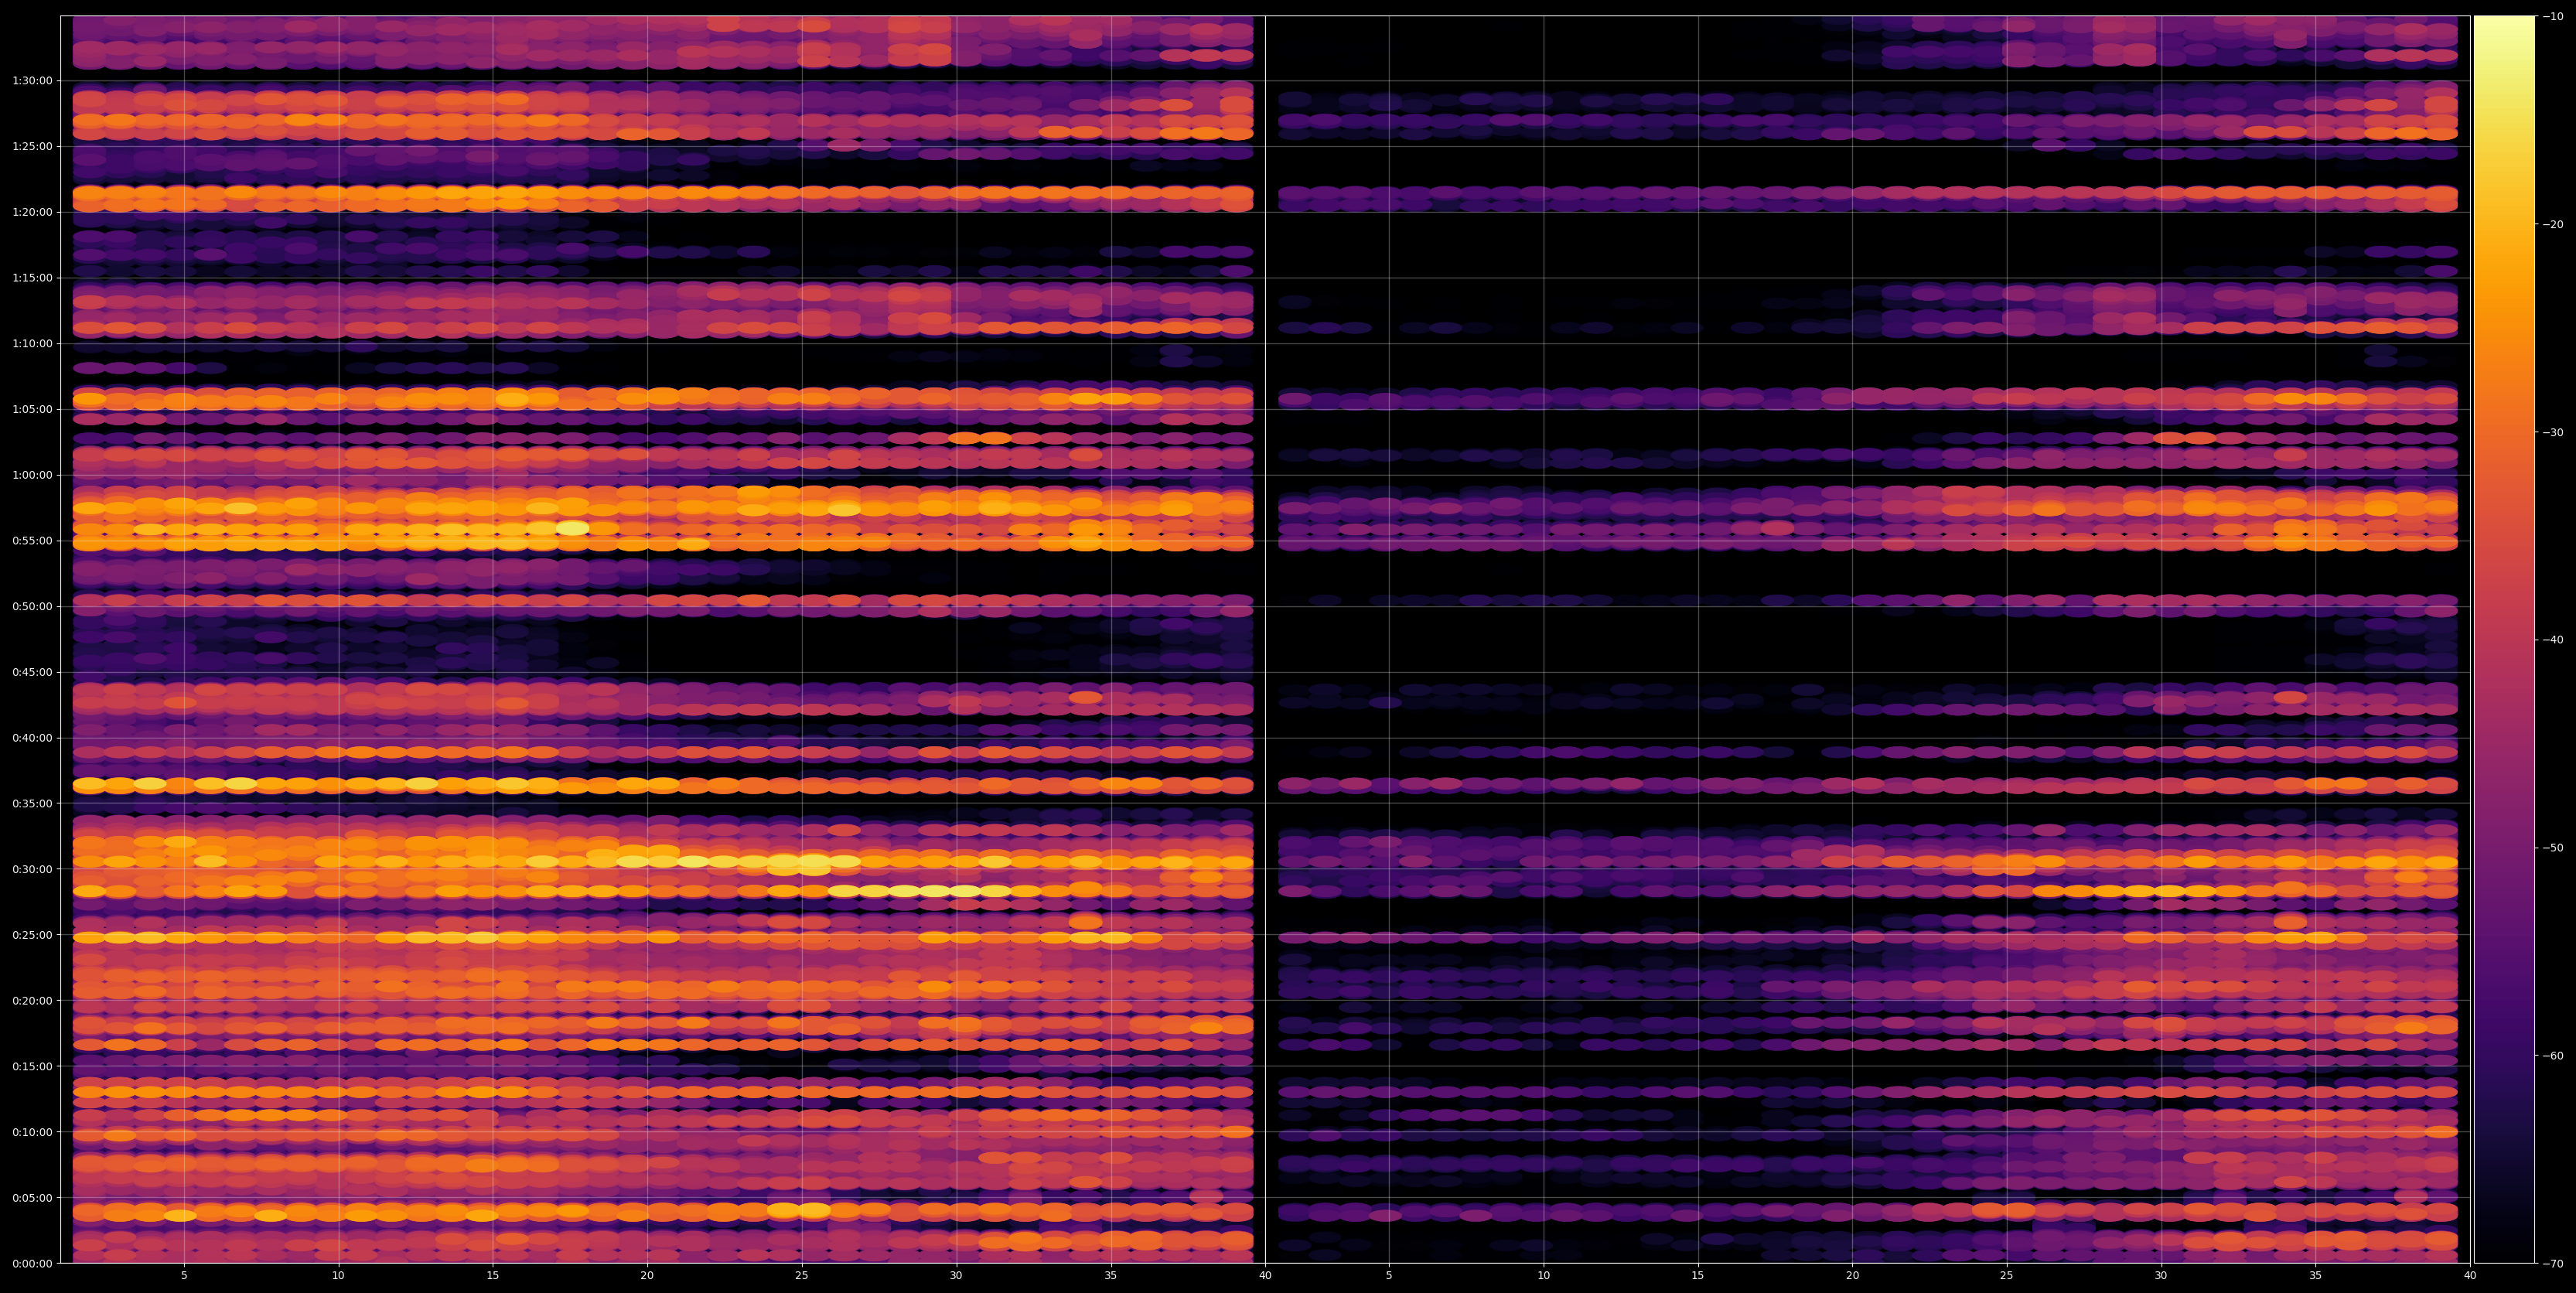Click the inferno colorbar gradient strip
The height and width of the screenshot is (1293, 2576).
(2504, 639)
